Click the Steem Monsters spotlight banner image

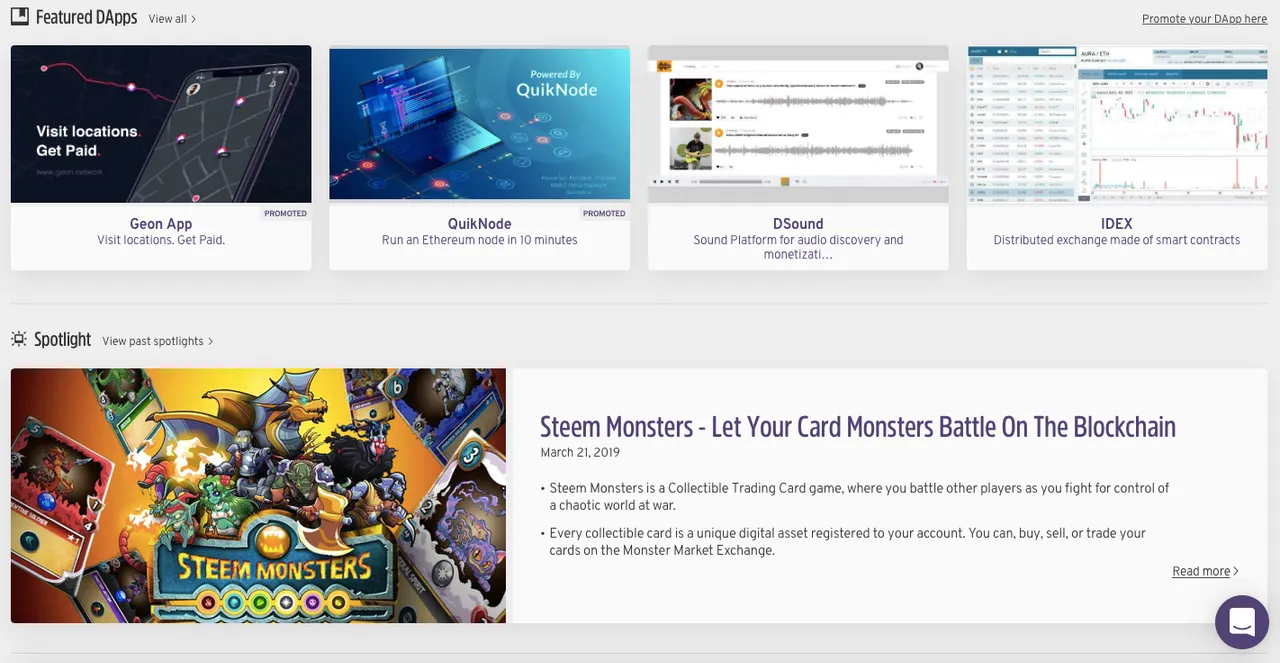(258, 496)
